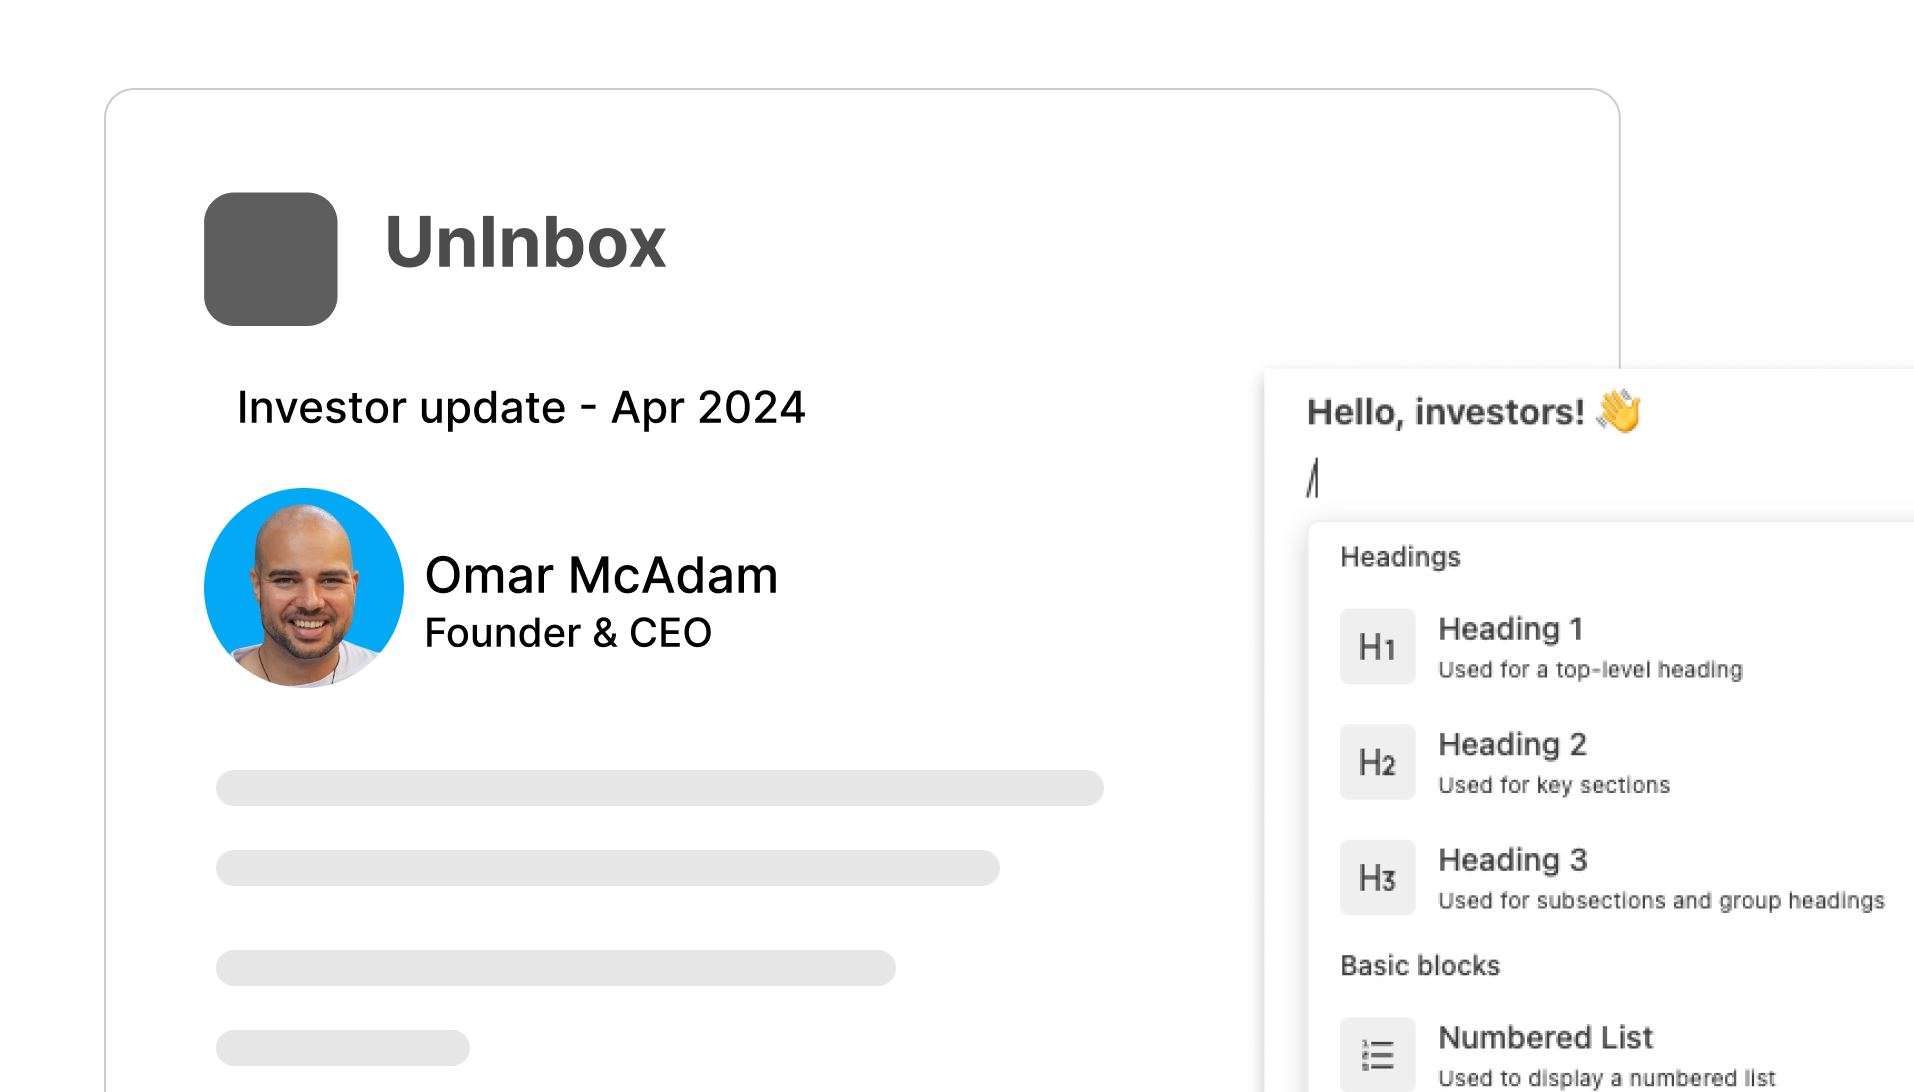Click the "Omar McAdam" sender name
Viewport: 1914px width, 1092px height.
[601, 576]
